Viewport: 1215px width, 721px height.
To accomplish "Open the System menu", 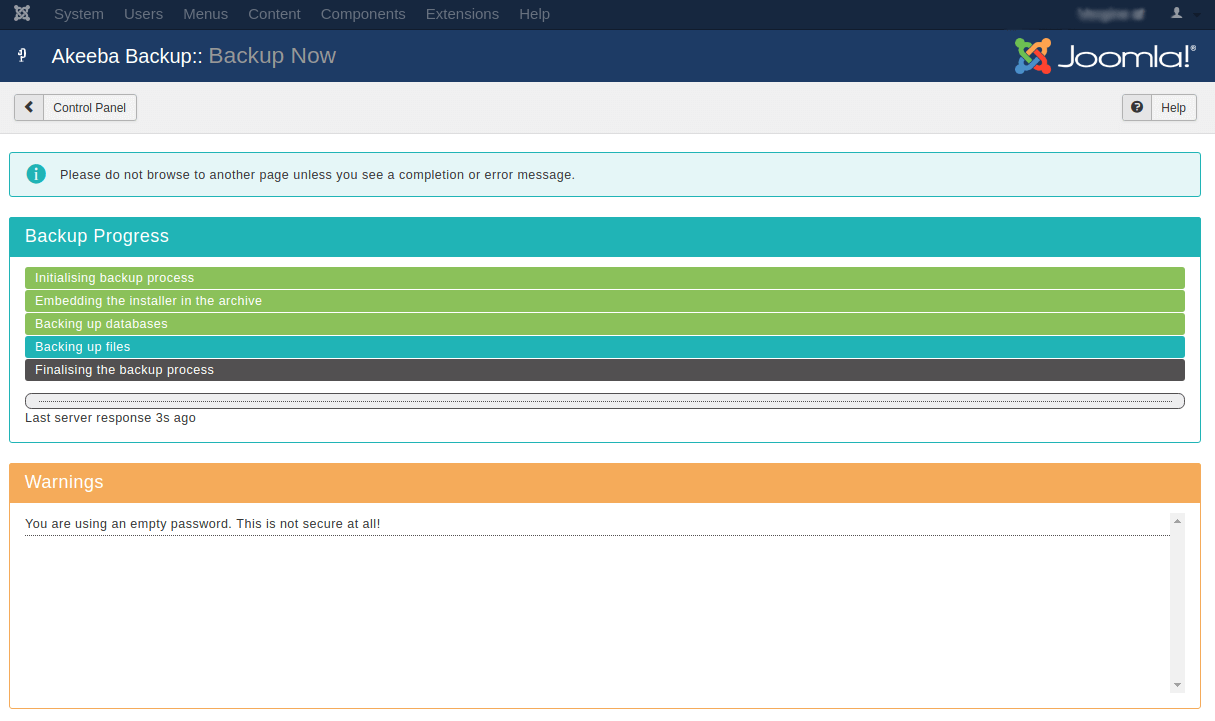I will 79,14.
